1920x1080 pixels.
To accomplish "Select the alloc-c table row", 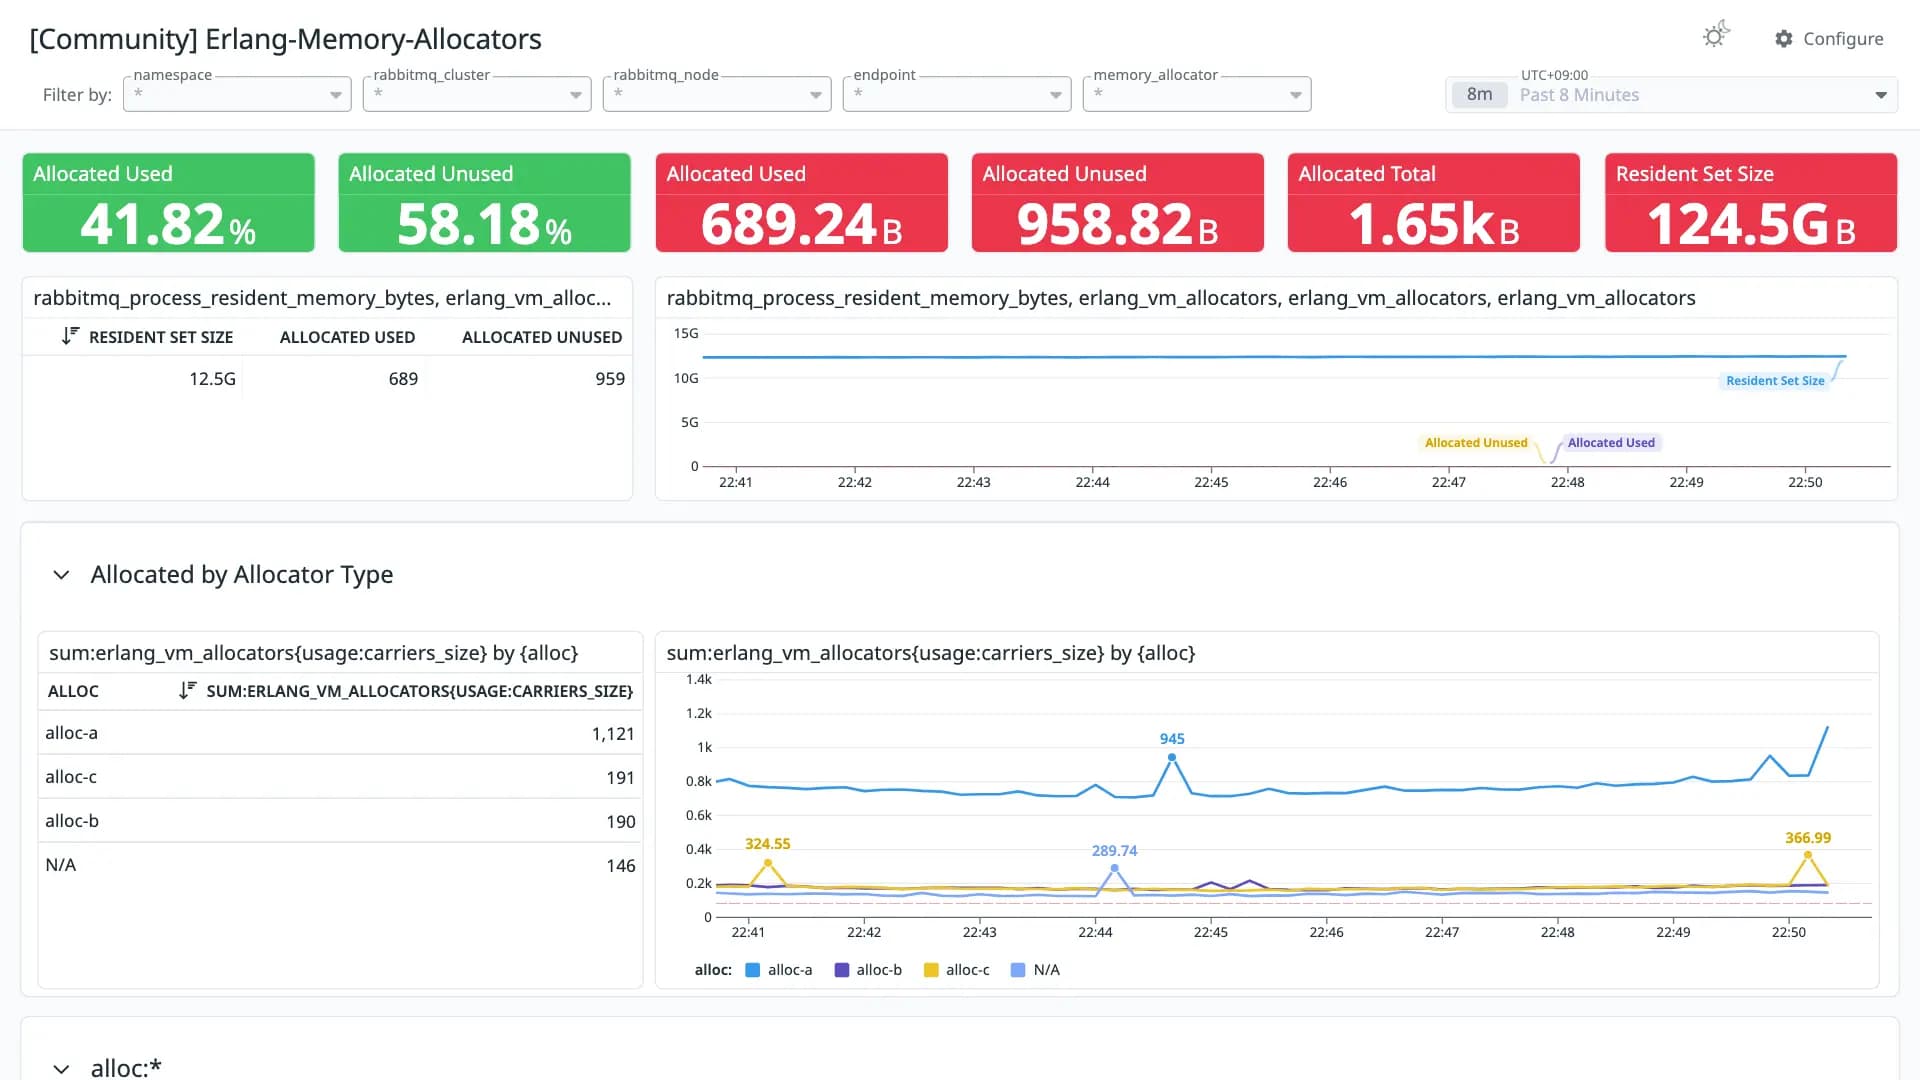I will [x=340, y=777].
